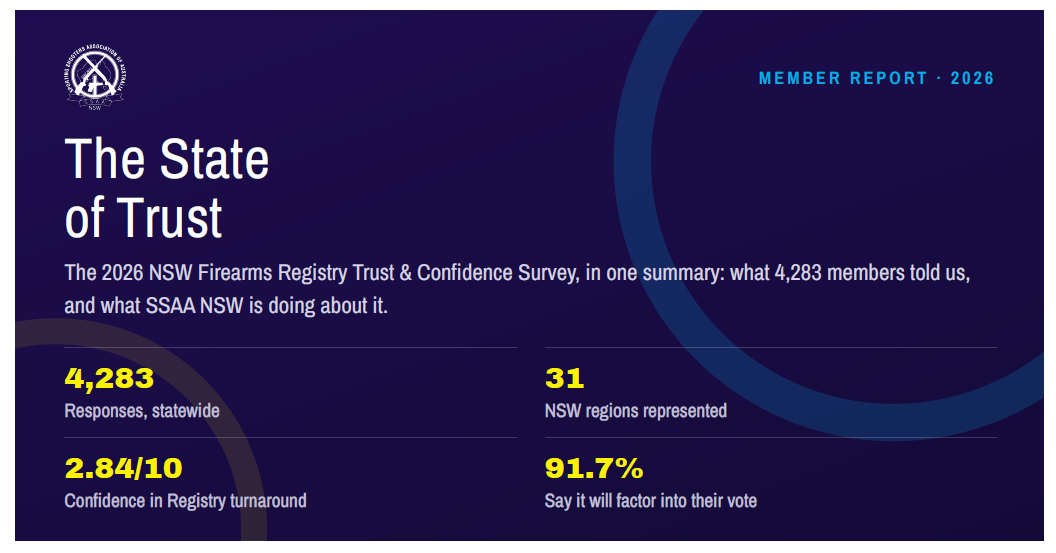Viewport: 1056px width, 553px height.
Task: Click the yellow 4,283 statistic
Action: pos(109,379)
